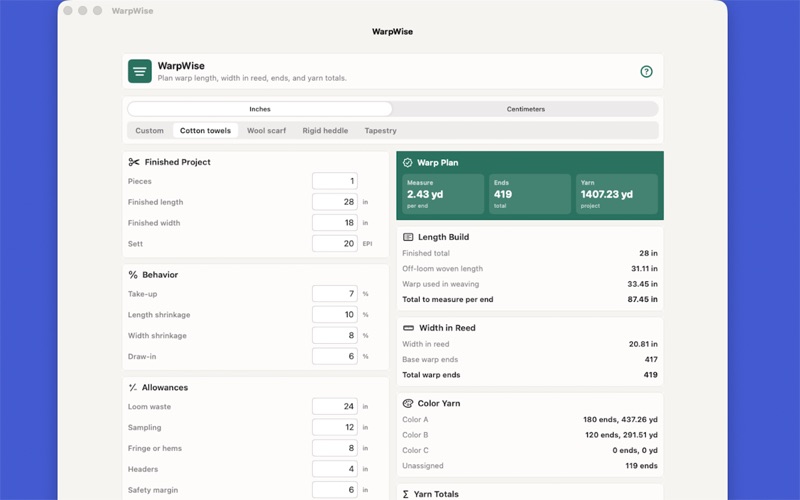Click the percent icon beside Behavior

pos(133,275)
